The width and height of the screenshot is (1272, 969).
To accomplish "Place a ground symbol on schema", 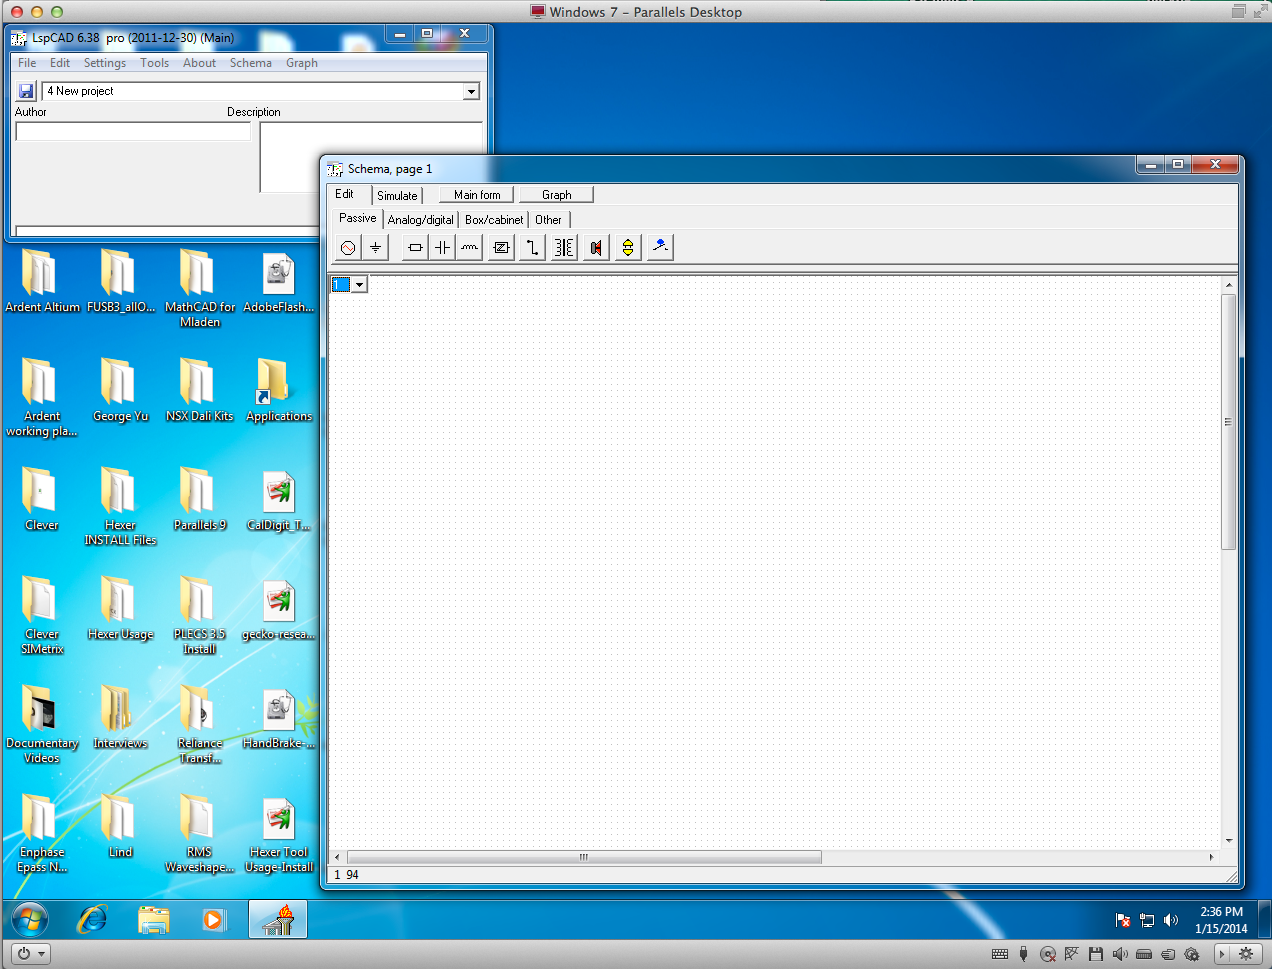I will click(375, 247).
